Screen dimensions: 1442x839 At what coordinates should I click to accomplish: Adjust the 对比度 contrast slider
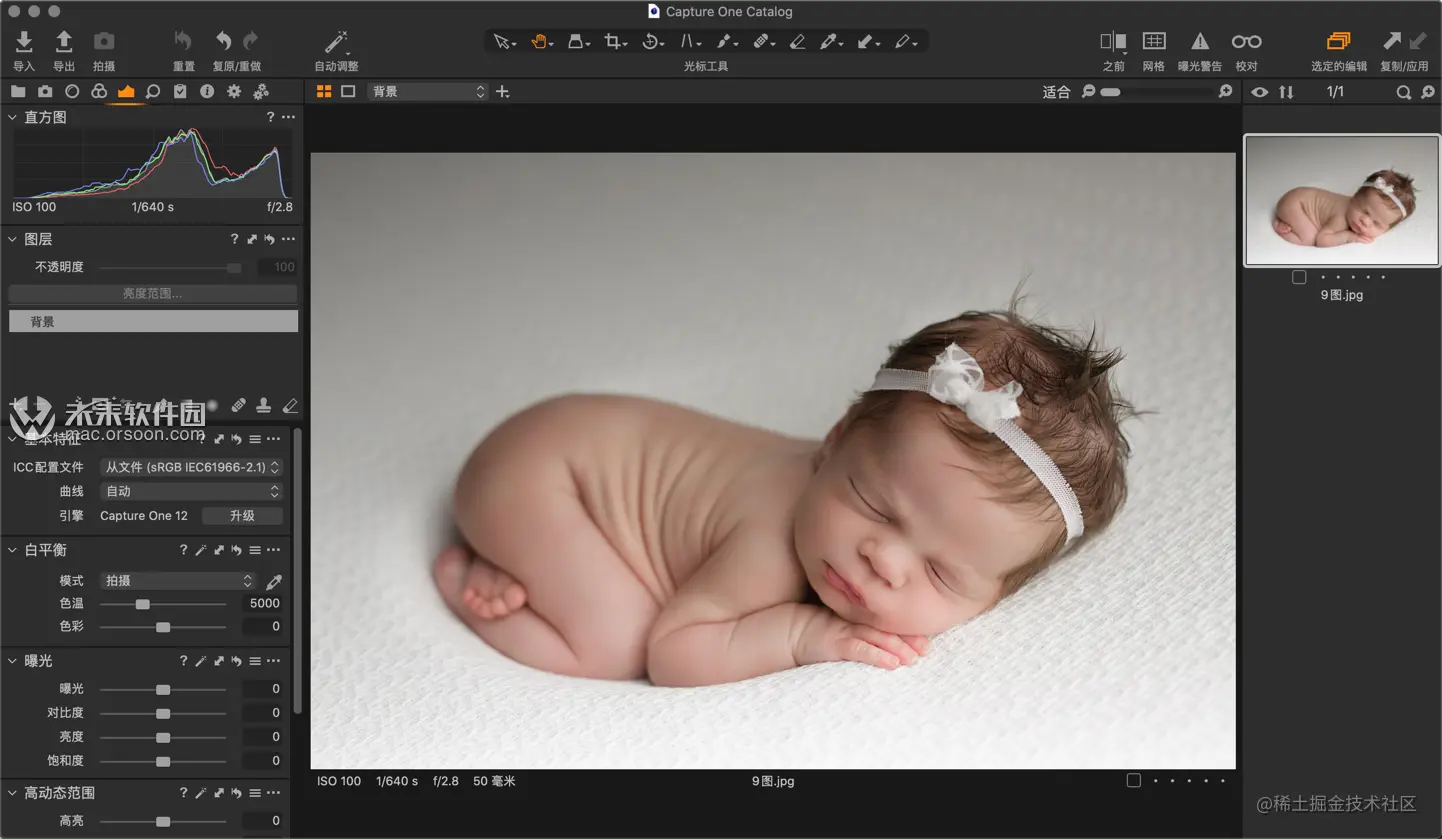(163, 713)
